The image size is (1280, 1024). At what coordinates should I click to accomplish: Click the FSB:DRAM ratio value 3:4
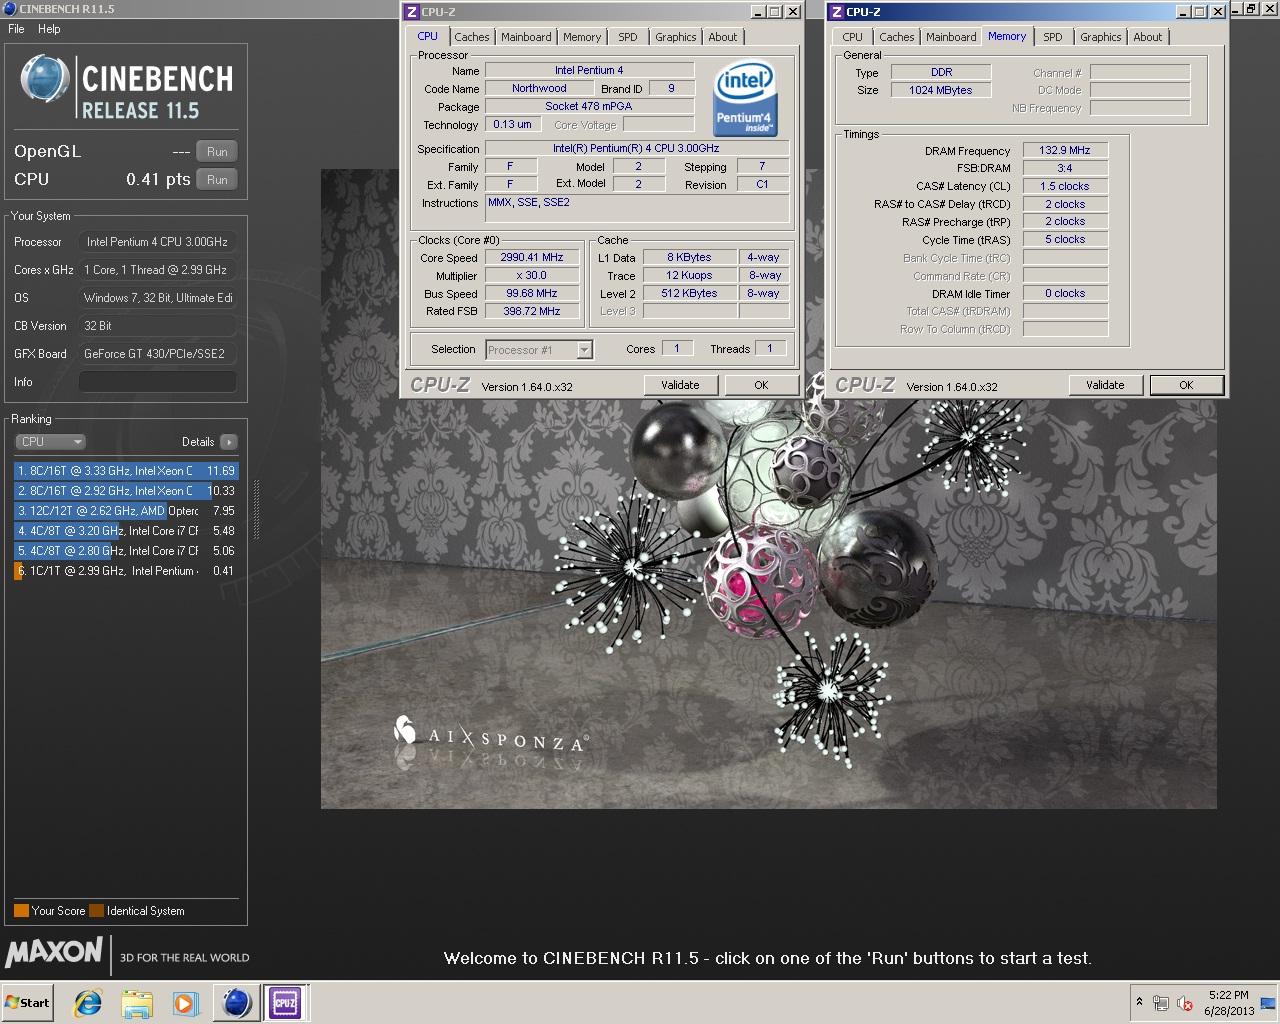[x=1064, y=168]
